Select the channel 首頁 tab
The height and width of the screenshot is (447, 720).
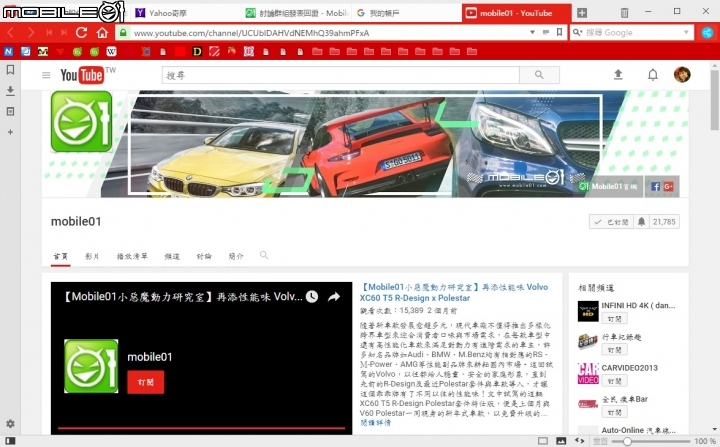(60, 256)
